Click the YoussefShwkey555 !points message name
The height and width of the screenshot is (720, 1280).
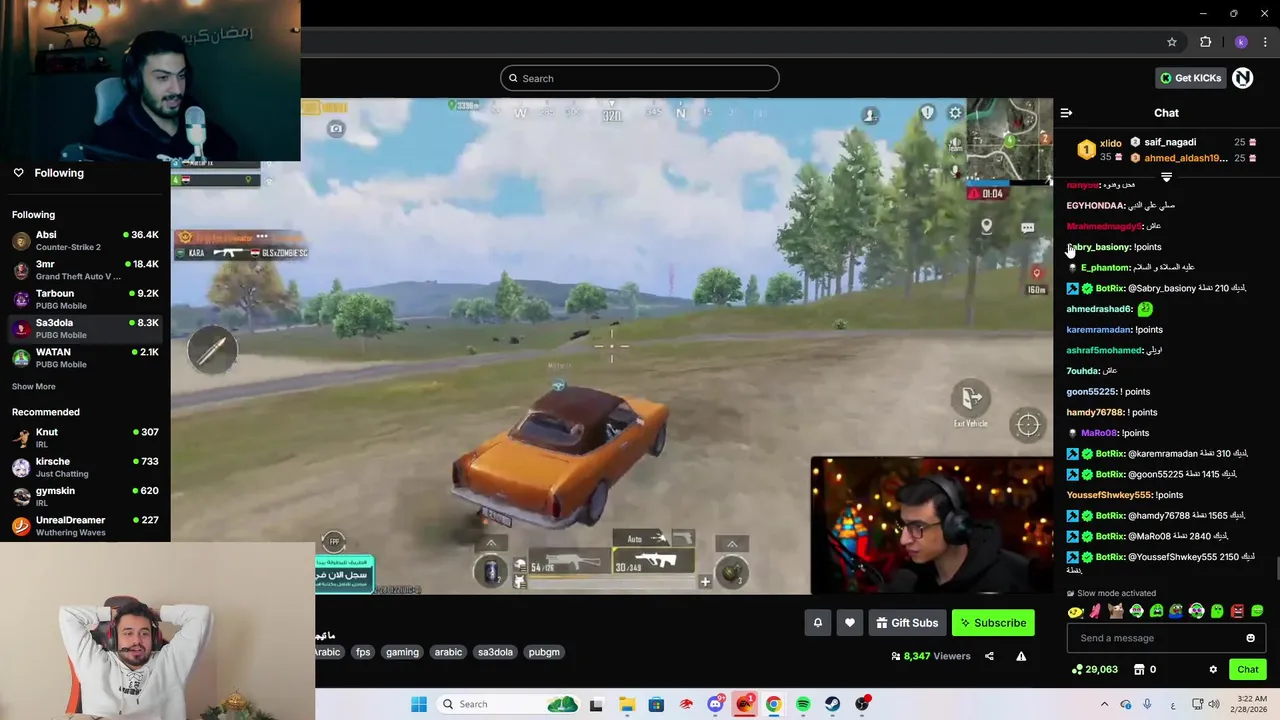pyautogui.click(x=1110, y=495)
